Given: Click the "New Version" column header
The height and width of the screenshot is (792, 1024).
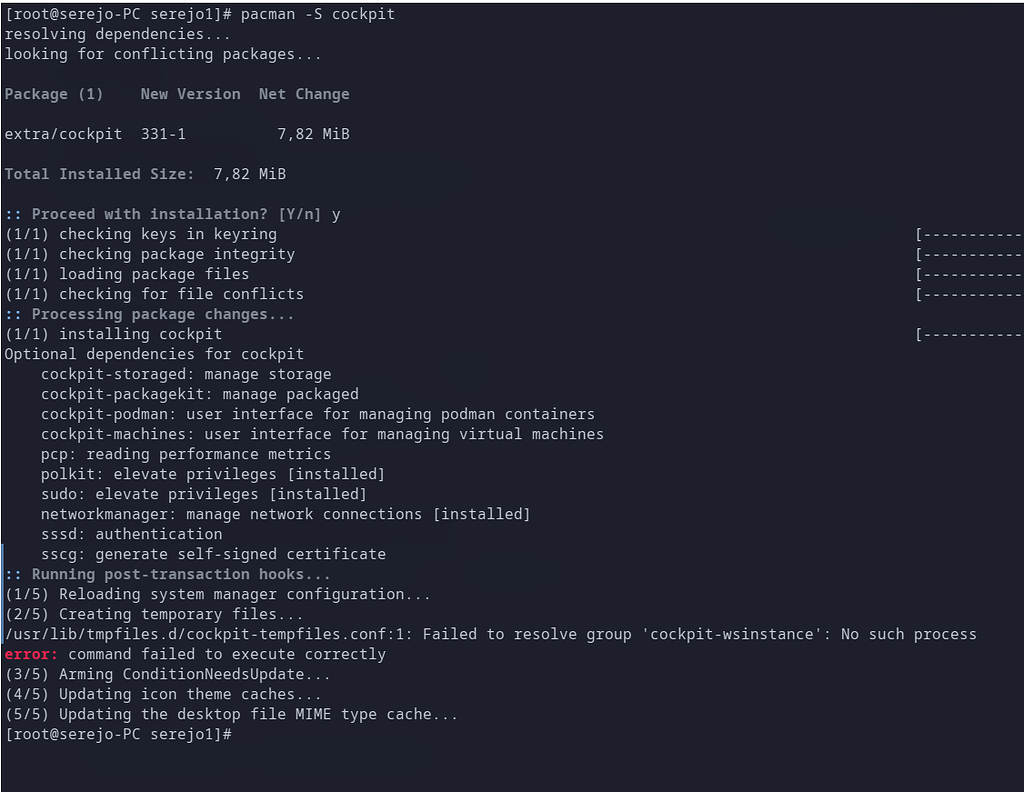Looking at the screenshot, I should coord(190,94).
